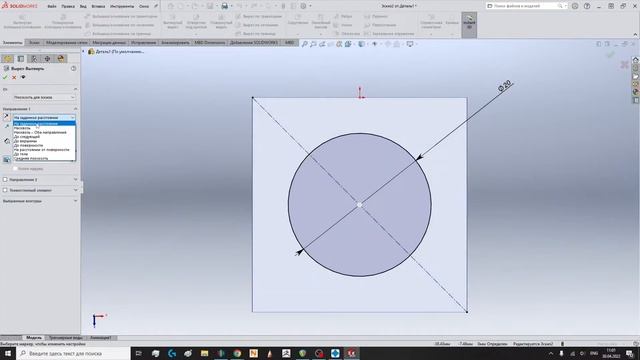Click the Print icon in the top toolbar
The height and width of the screenshot is (360, 640).
(x=224, y=6)
